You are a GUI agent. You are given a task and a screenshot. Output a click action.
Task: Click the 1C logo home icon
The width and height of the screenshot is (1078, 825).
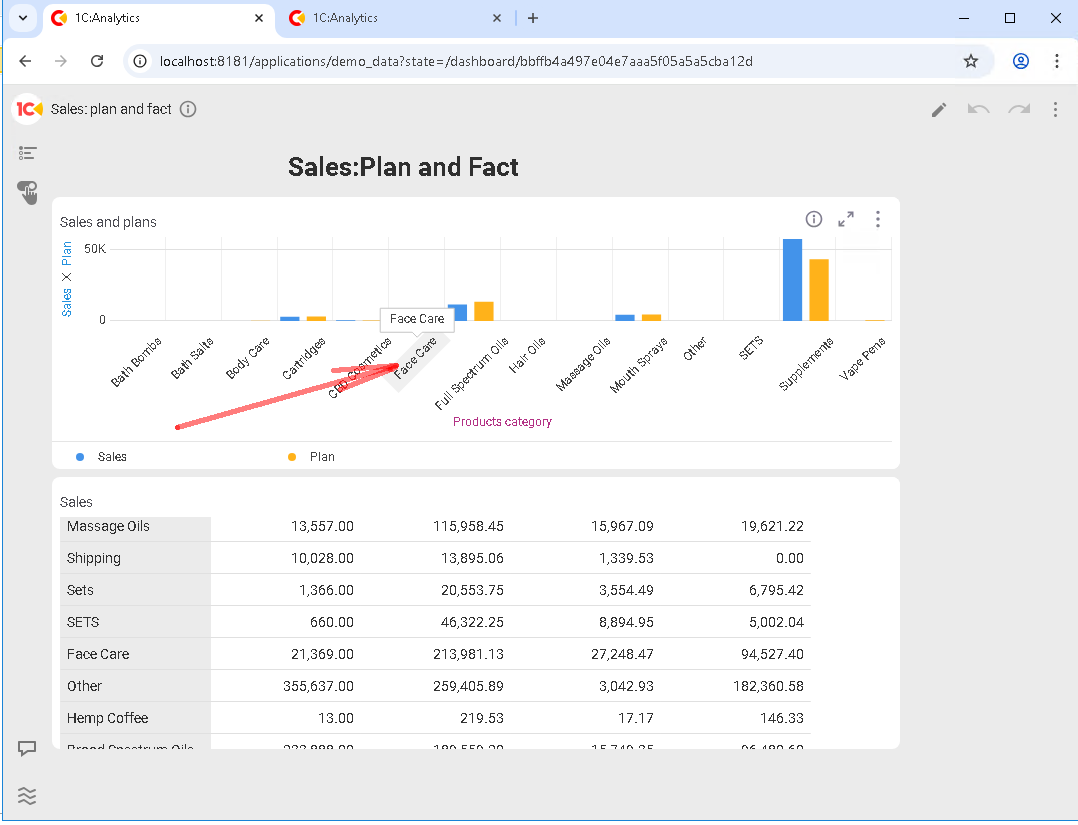[x=28, y=109]
